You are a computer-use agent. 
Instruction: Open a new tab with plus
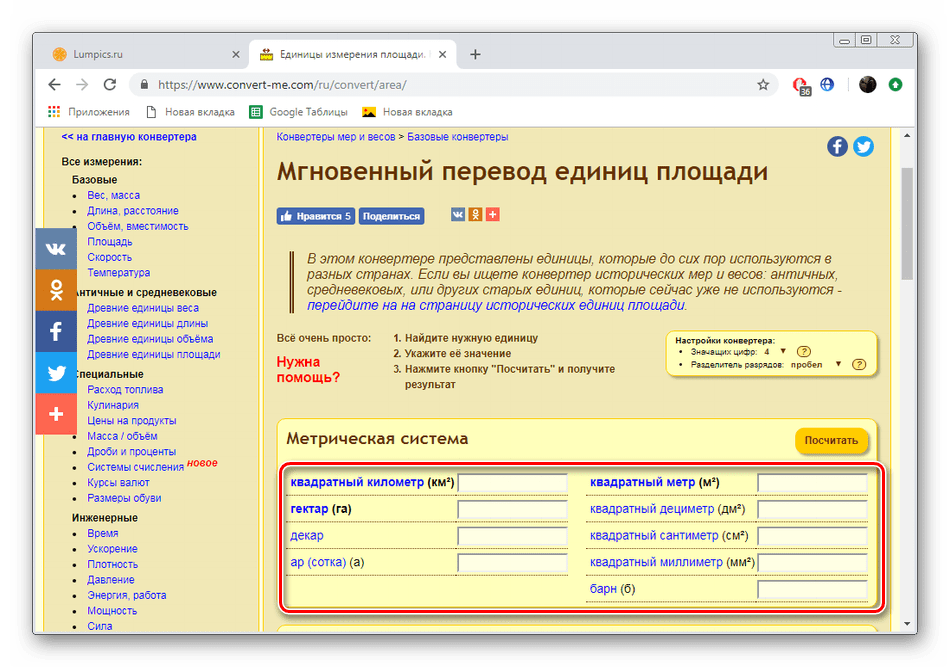pos(476,55)
